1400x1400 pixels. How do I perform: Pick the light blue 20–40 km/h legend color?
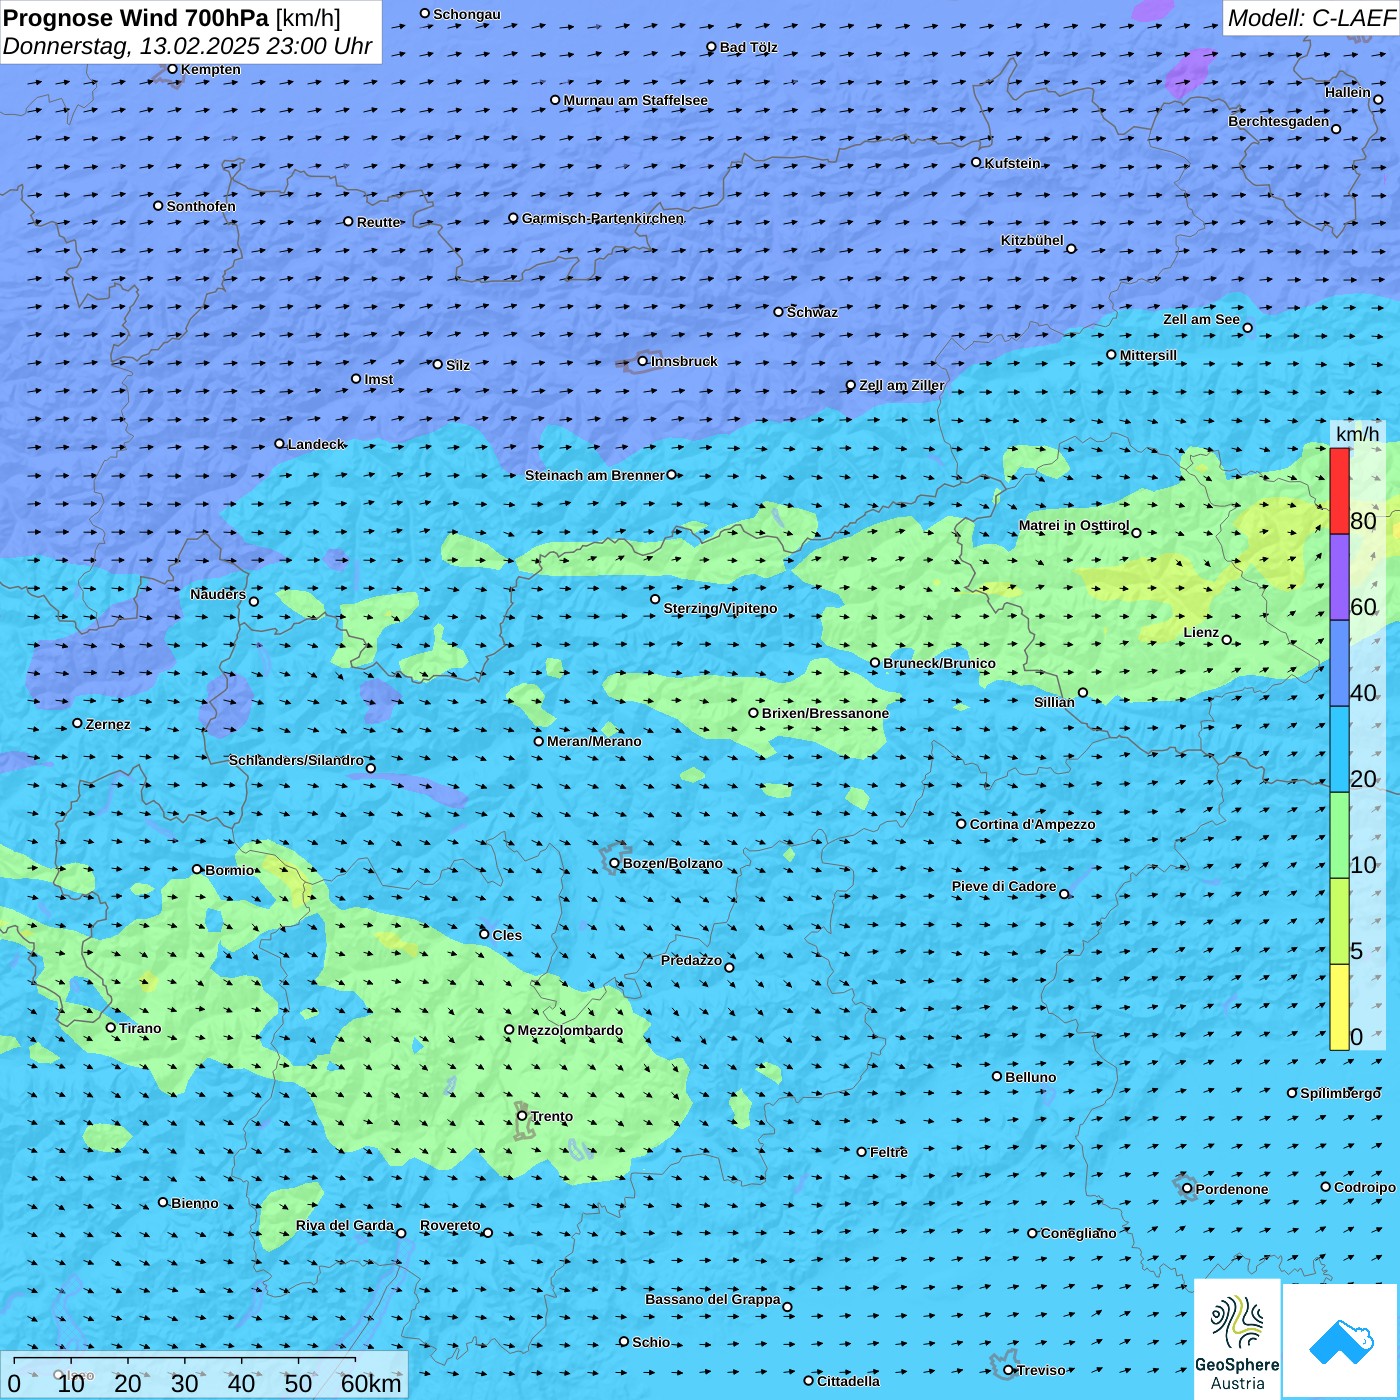[1339, 750]
